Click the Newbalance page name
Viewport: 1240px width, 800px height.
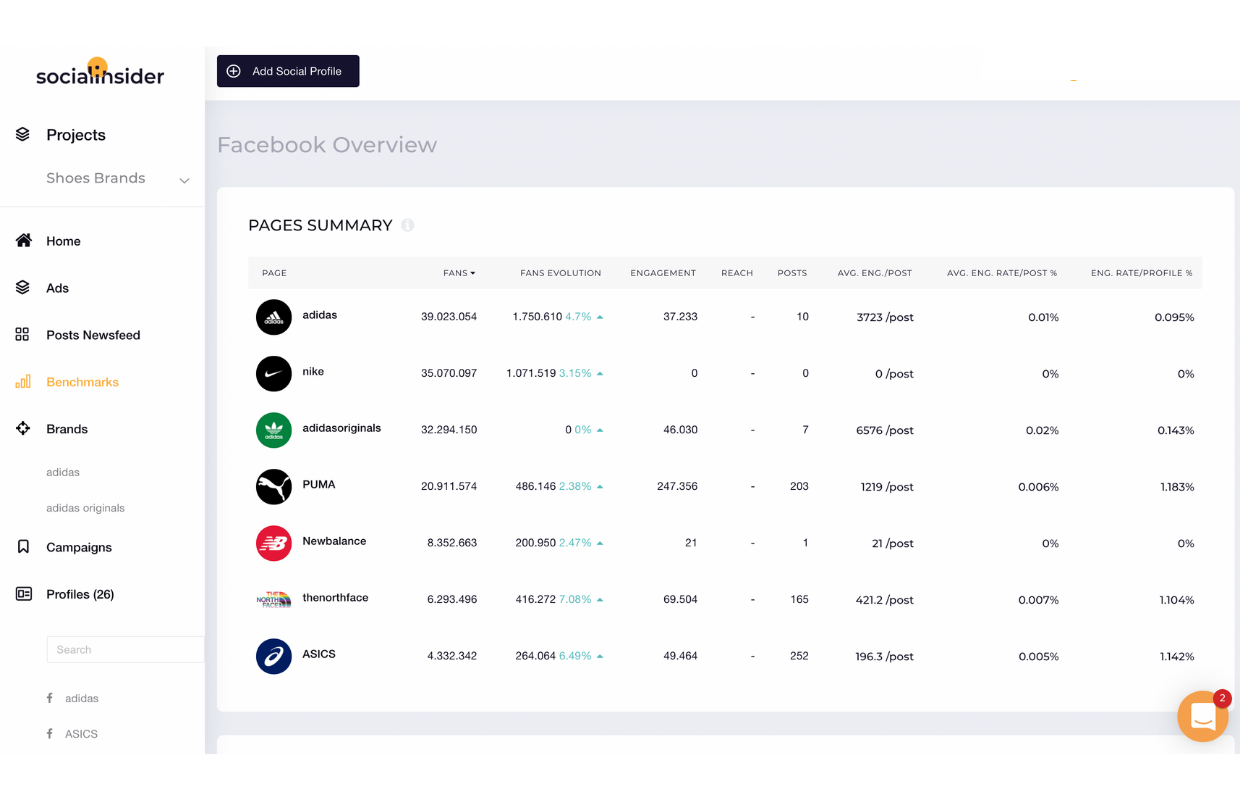(334, 541)
